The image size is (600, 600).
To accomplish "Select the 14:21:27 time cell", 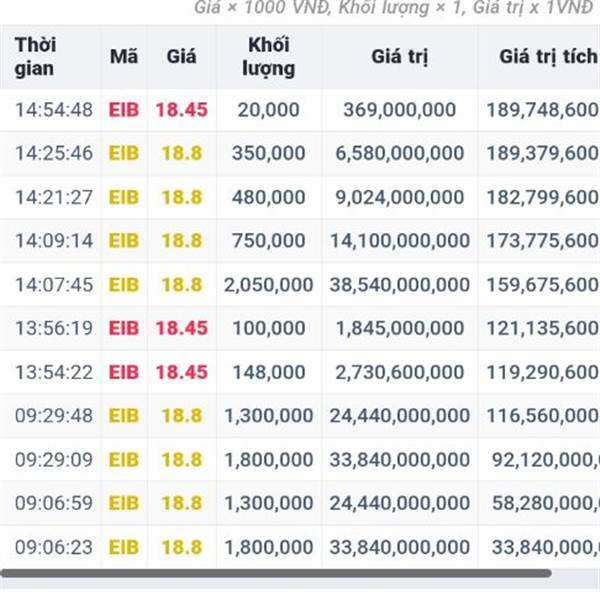I will [x=54, y=197].
